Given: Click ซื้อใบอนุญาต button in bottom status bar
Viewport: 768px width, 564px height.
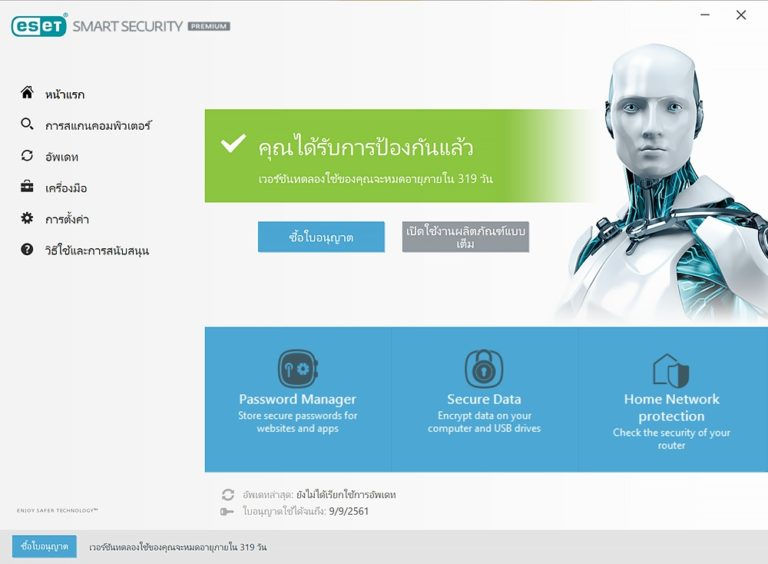Looking at the screenshot, I should pos(44,546).
